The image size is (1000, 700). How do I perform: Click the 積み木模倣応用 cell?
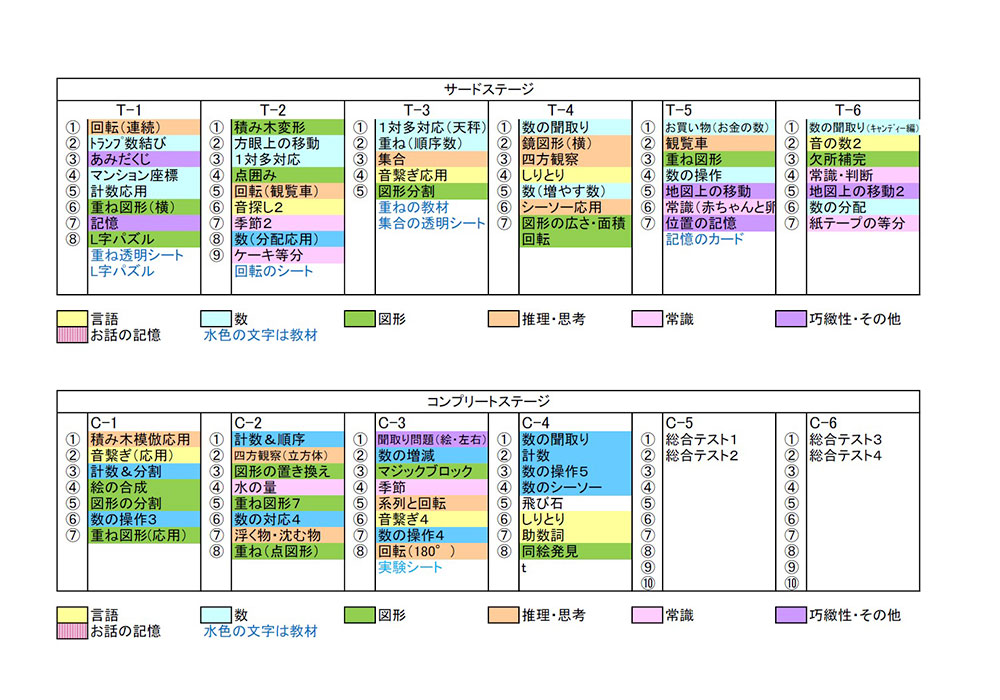pos(144,439)
